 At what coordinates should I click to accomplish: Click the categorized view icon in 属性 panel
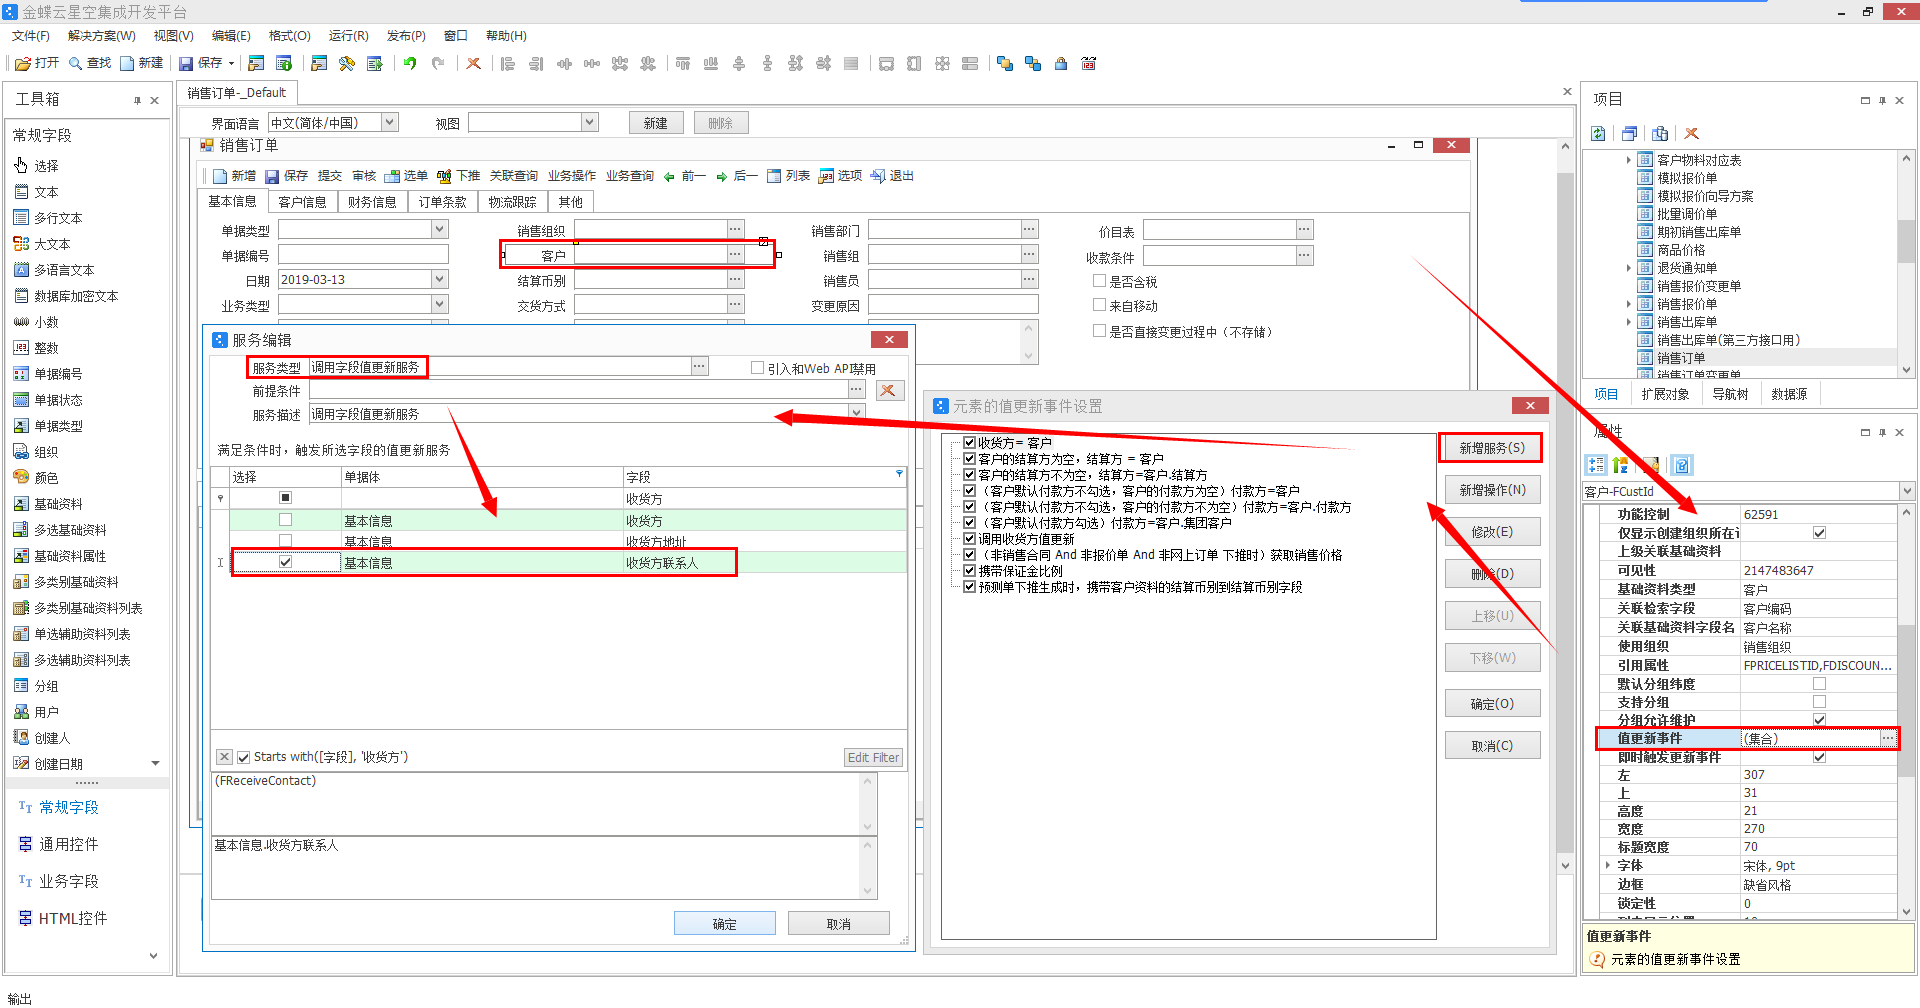tap(1596, 465)
